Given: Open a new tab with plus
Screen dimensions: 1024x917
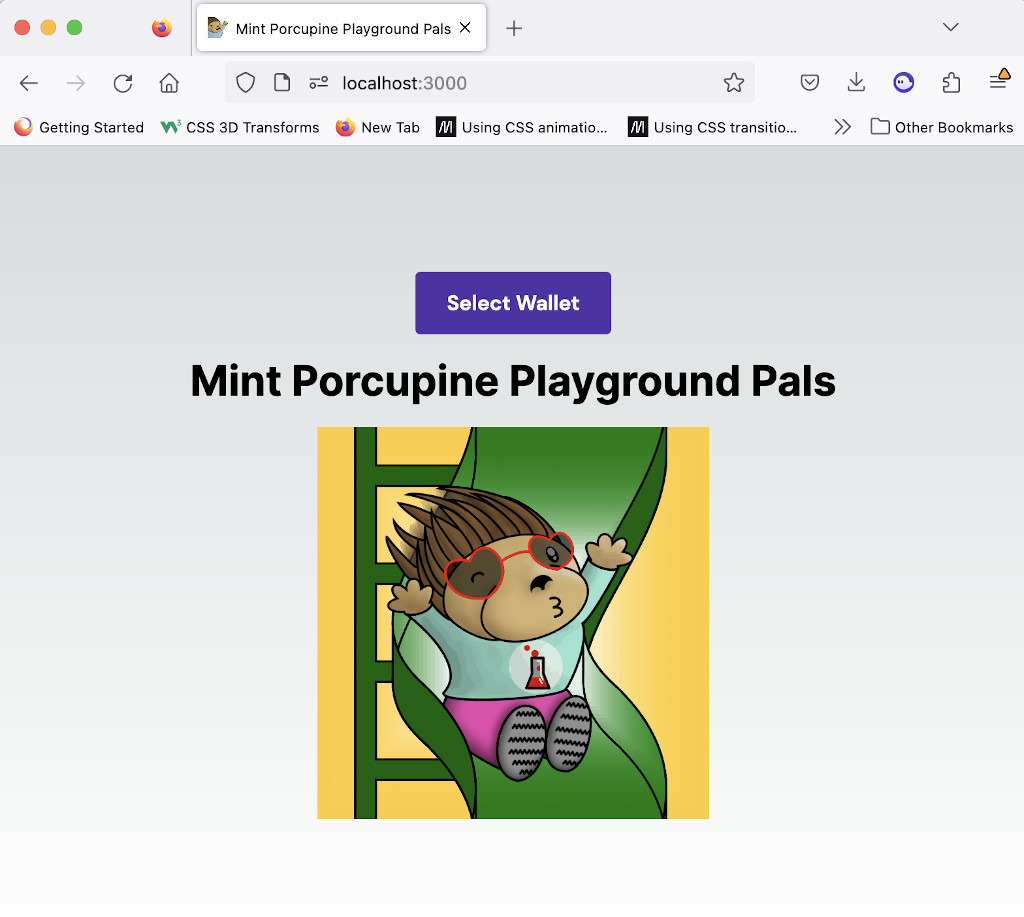Looking at the screenshot, I should pyautogui.click(x=514, y=28).
